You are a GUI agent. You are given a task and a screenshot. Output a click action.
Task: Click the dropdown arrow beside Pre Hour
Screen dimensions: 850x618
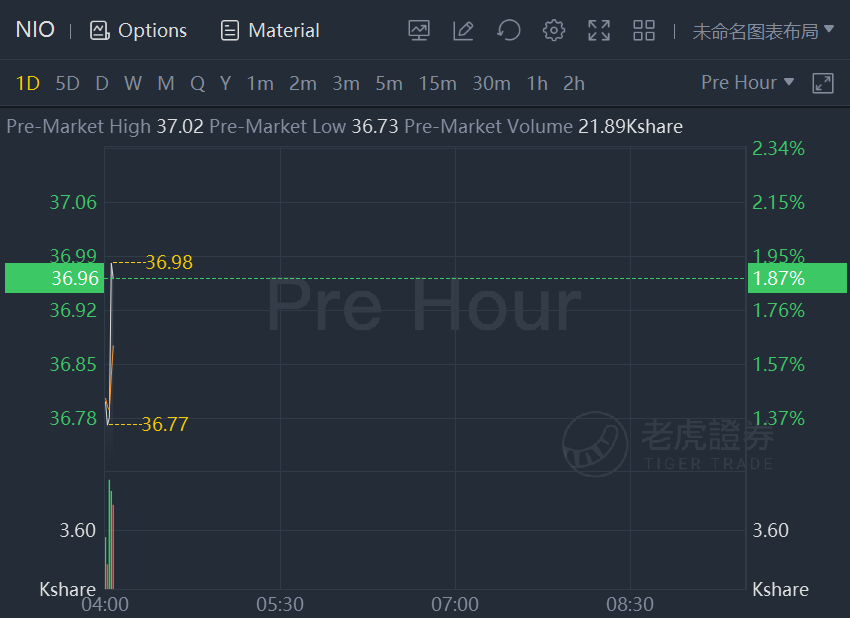point(789,82)
